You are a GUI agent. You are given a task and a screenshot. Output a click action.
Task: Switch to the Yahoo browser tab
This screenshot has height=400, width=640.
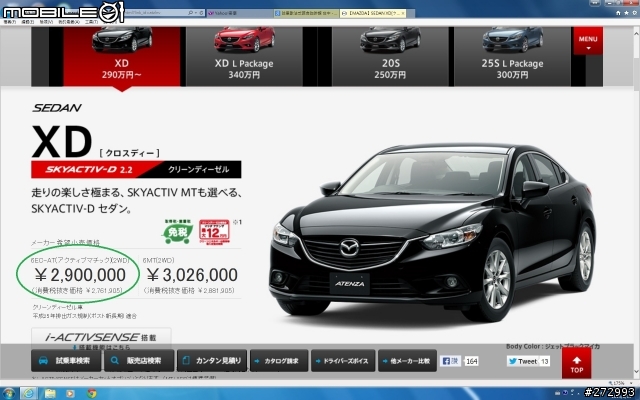(240, 13)
